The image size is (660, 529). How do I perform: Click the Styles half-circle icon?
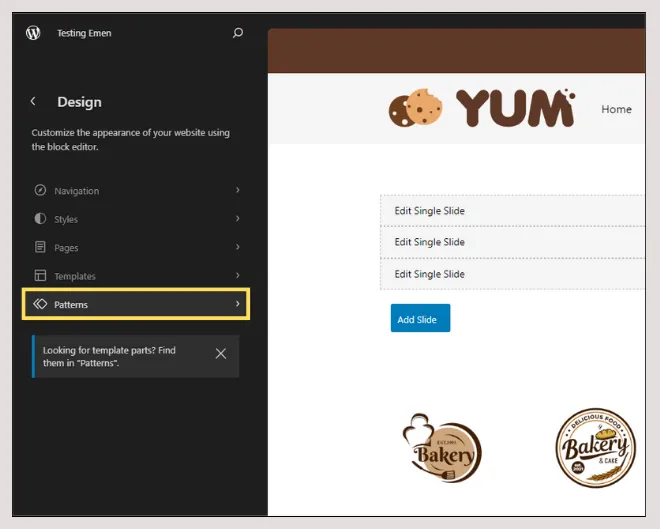40,219
